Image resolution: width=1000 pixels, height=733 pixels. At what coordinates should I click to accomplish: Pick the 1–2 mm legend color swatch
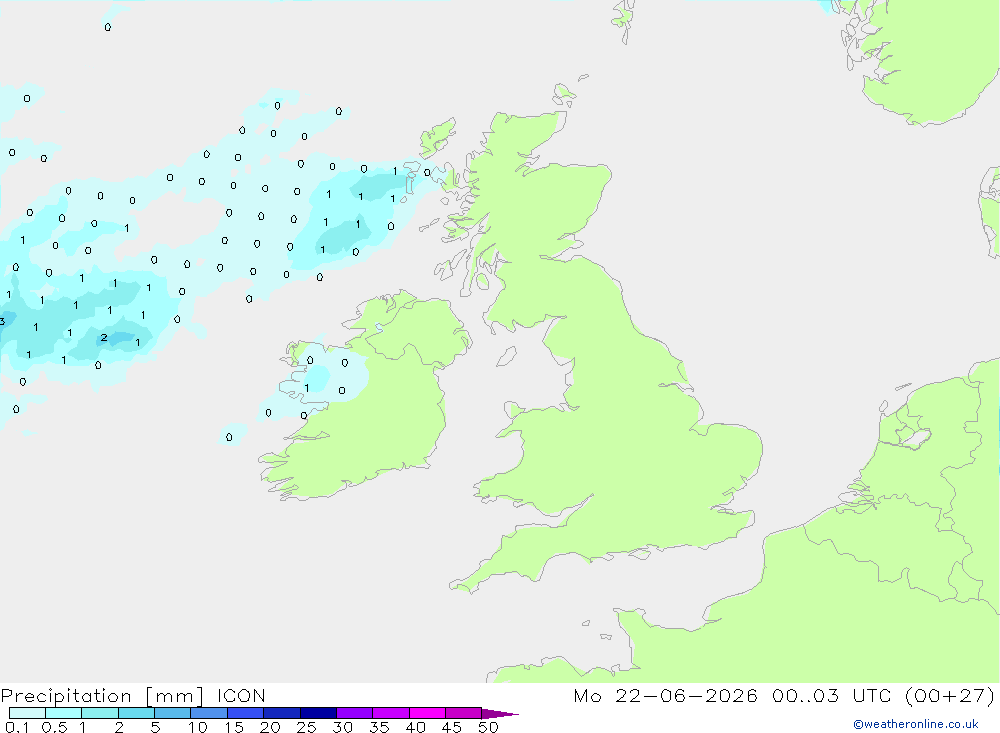coord(99,713)
